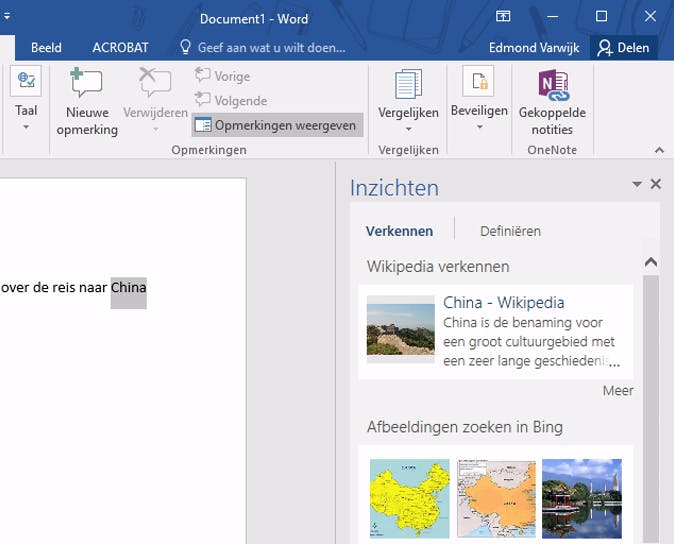Collapse the ribbon with the chevron
The height and width of the screenshot is (544, 674).
coord(659,150)
